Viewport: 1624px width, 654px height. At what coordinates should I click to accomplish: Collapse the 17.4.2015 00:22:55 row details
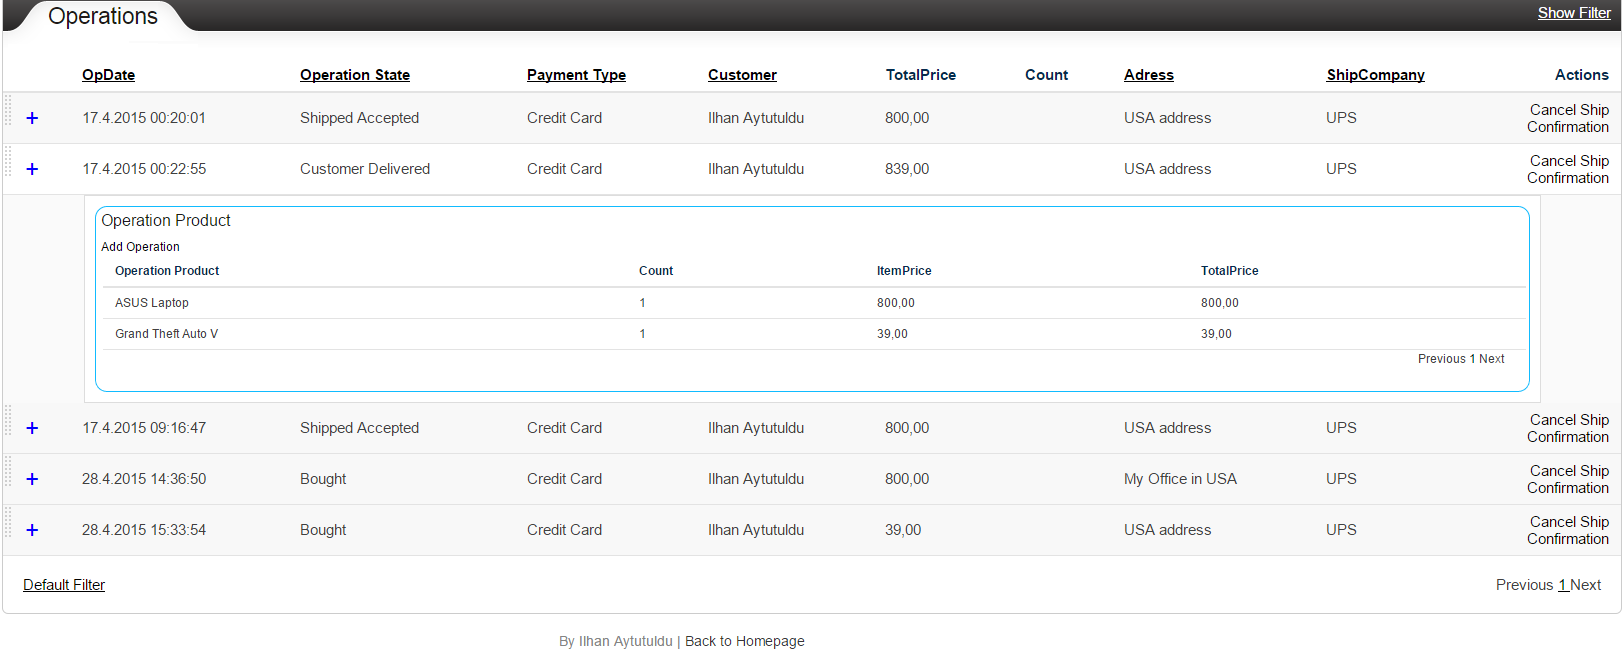point(32,169)
